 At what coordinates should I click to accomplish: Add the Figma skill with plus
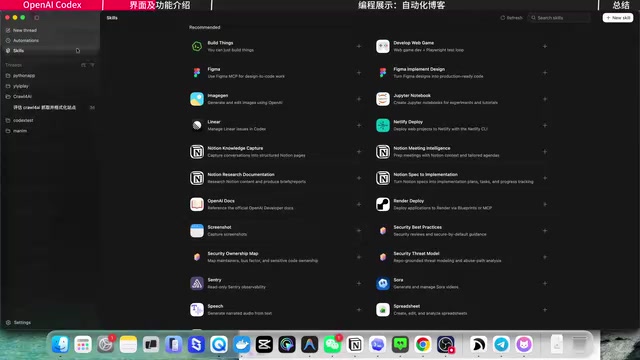pyautogui.click(x=359, y=73)
